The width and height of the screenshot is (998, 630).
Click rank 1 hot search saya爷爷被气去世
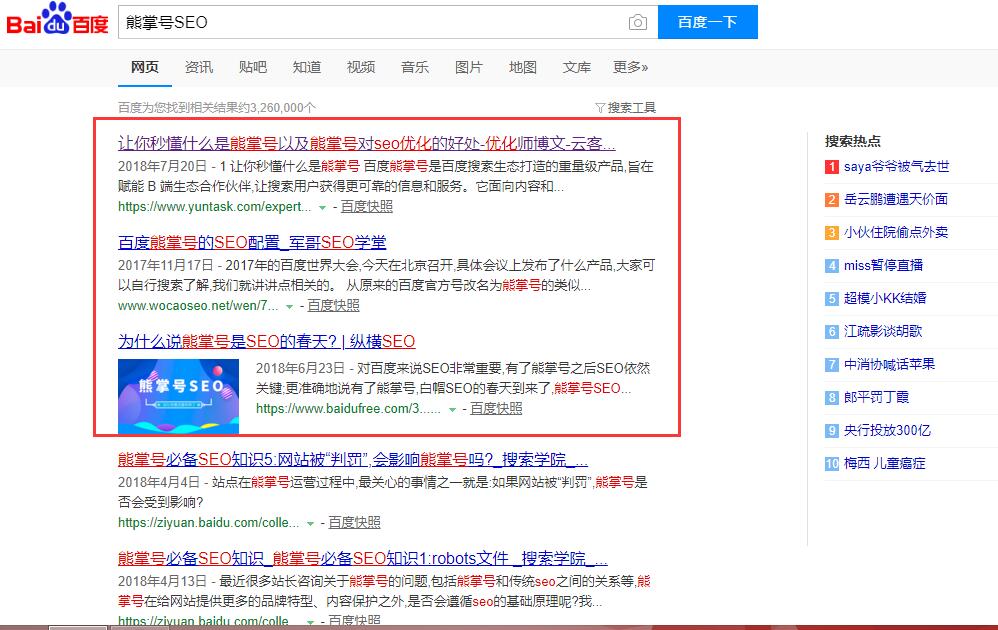[x=896, y=167]
